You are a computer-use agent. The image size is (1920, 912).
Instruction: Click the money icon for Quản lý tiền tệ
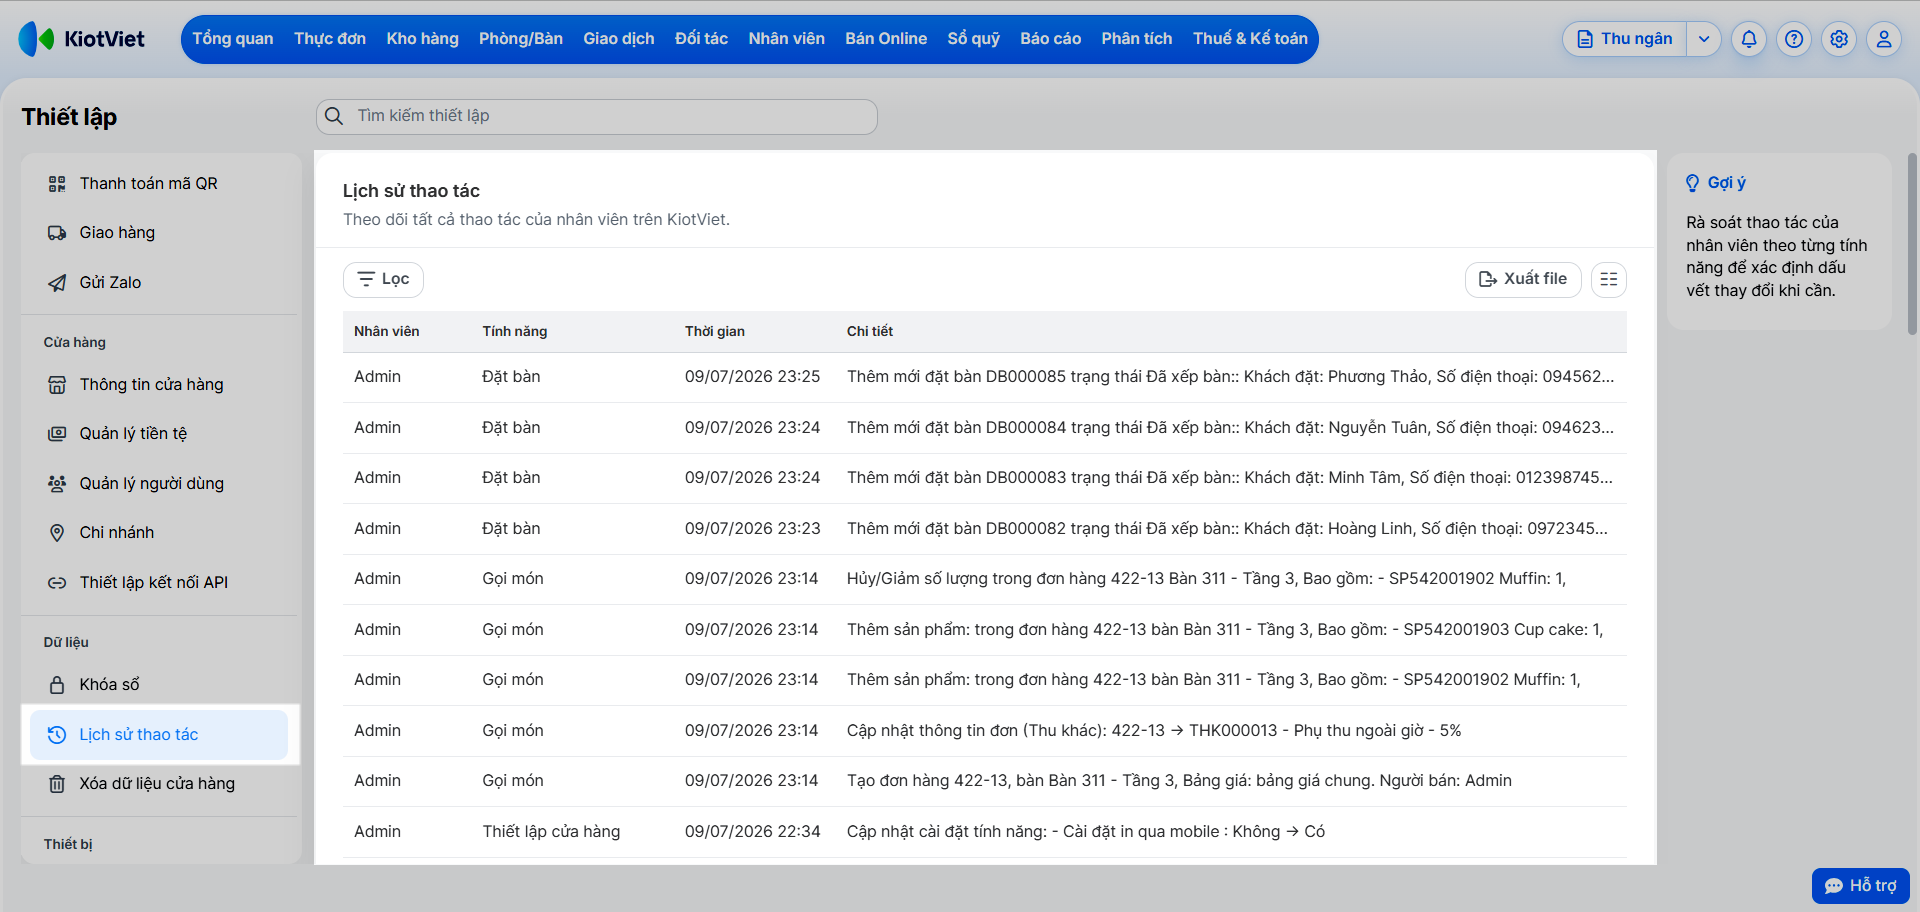(x=57, y=434)
